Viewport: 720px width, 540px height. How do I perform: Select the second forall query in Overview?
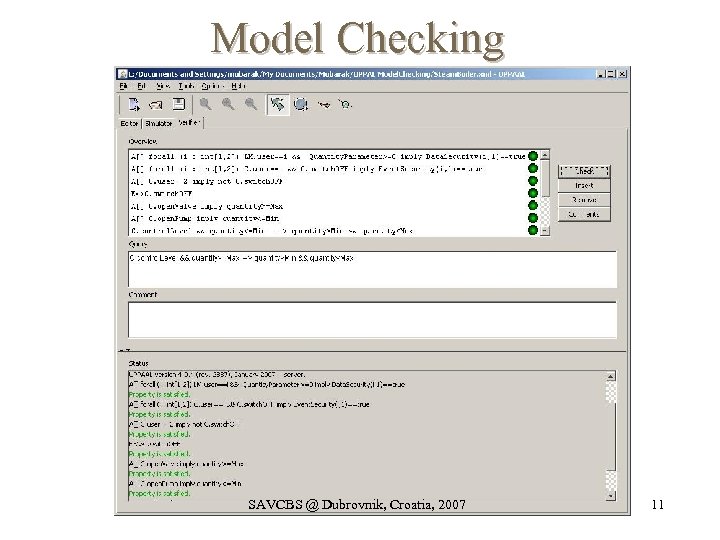327,169
